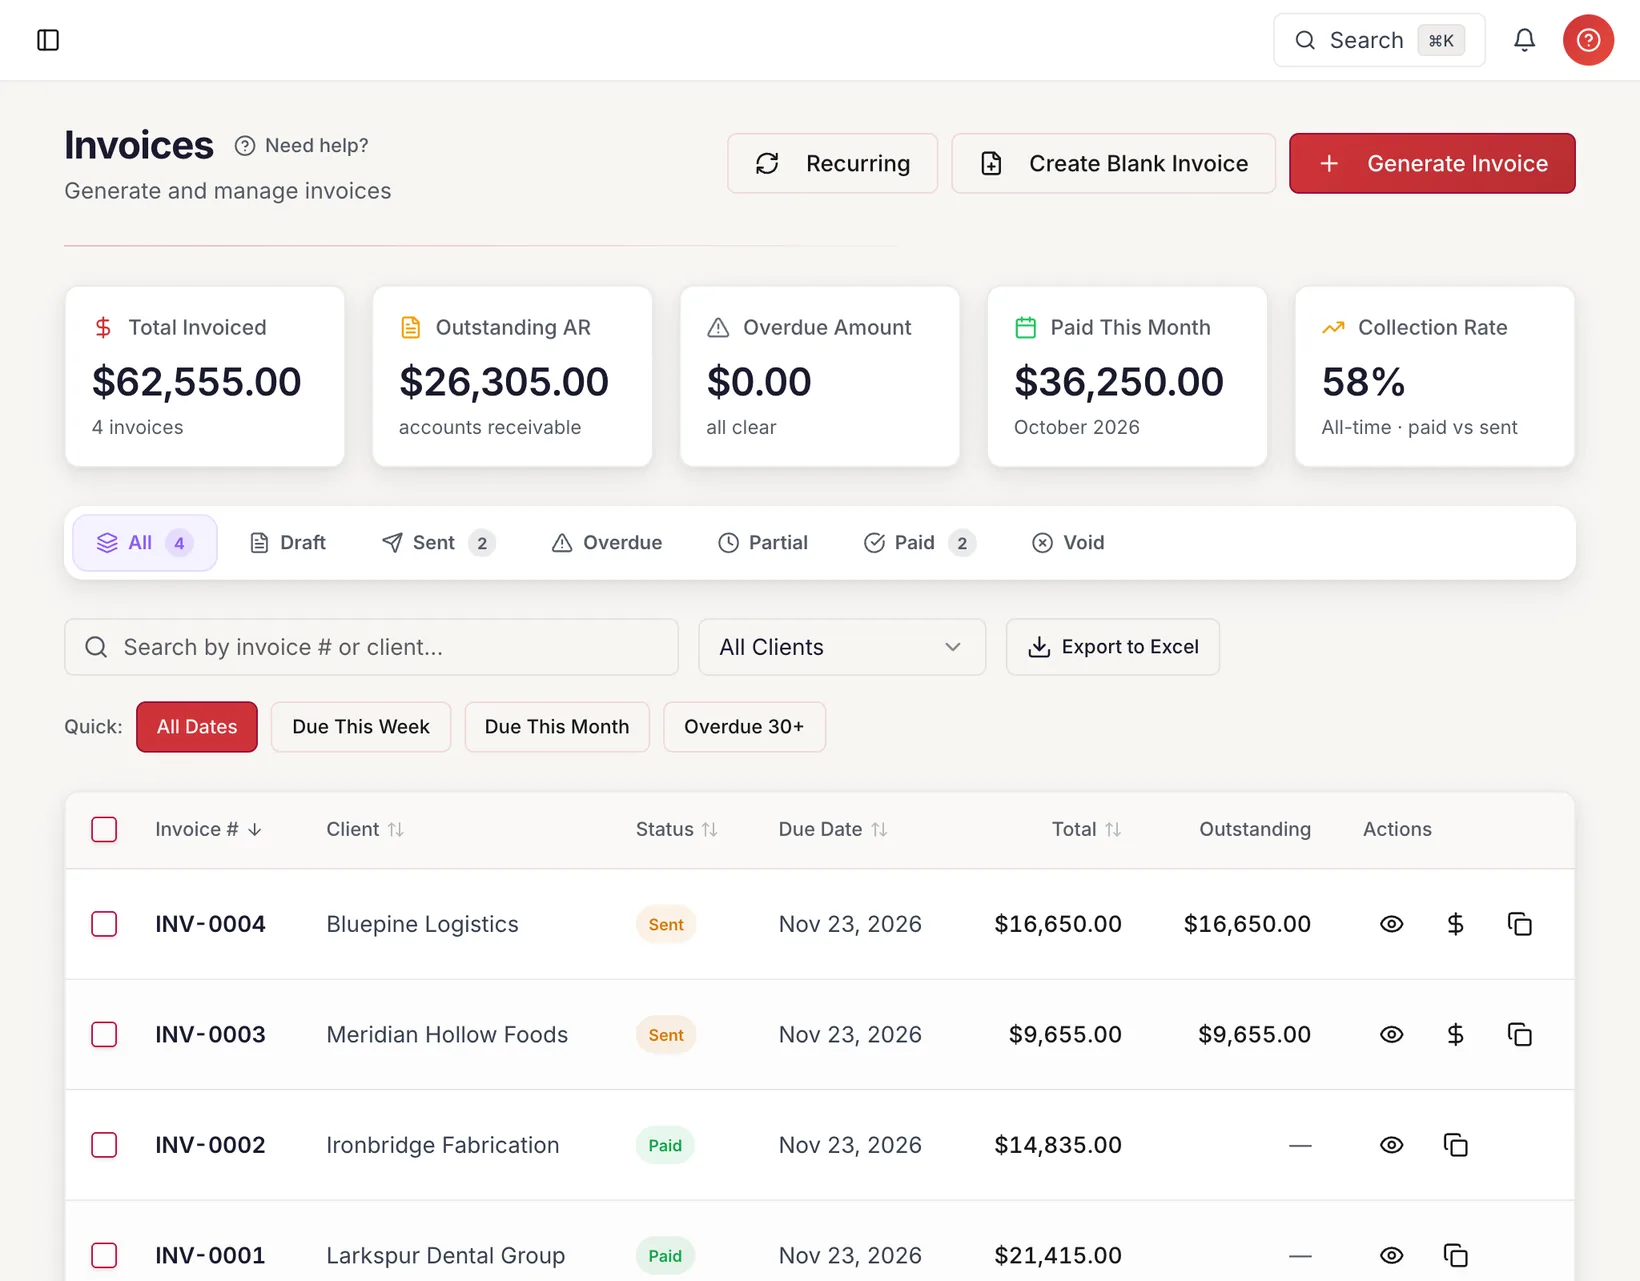Select the INV-0001 row checkbox
Image resolution: width=1640 pixels, height=1281 pixels.
104,1255
